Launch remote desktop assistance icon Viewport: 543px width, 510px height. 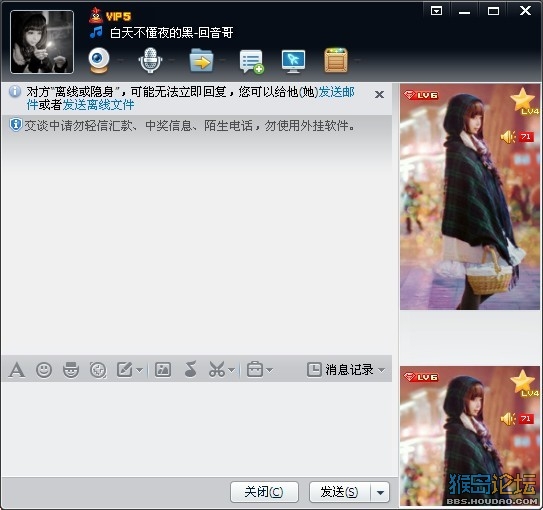tap(293, 61)
